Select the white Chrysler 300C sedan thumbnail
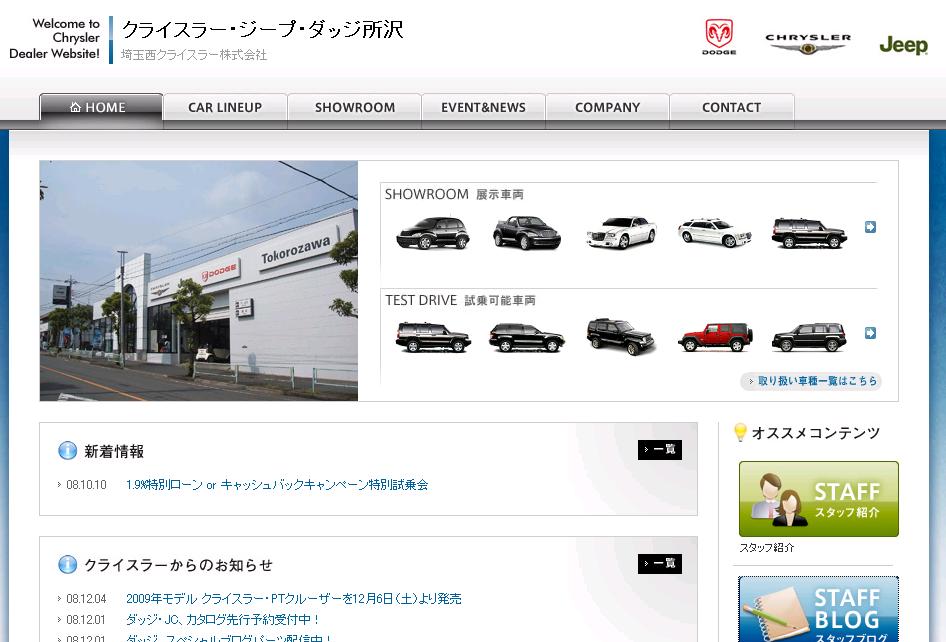The height and width of the screenshot is (642, 946). point(620,232)
